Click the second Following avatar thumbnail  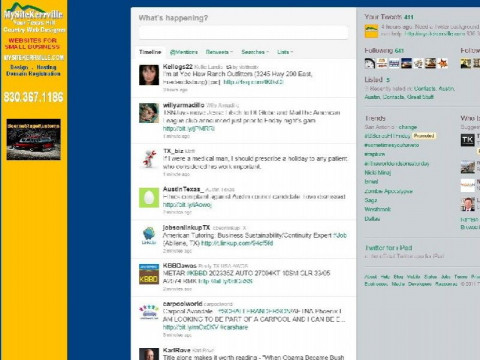coord(382,63)
